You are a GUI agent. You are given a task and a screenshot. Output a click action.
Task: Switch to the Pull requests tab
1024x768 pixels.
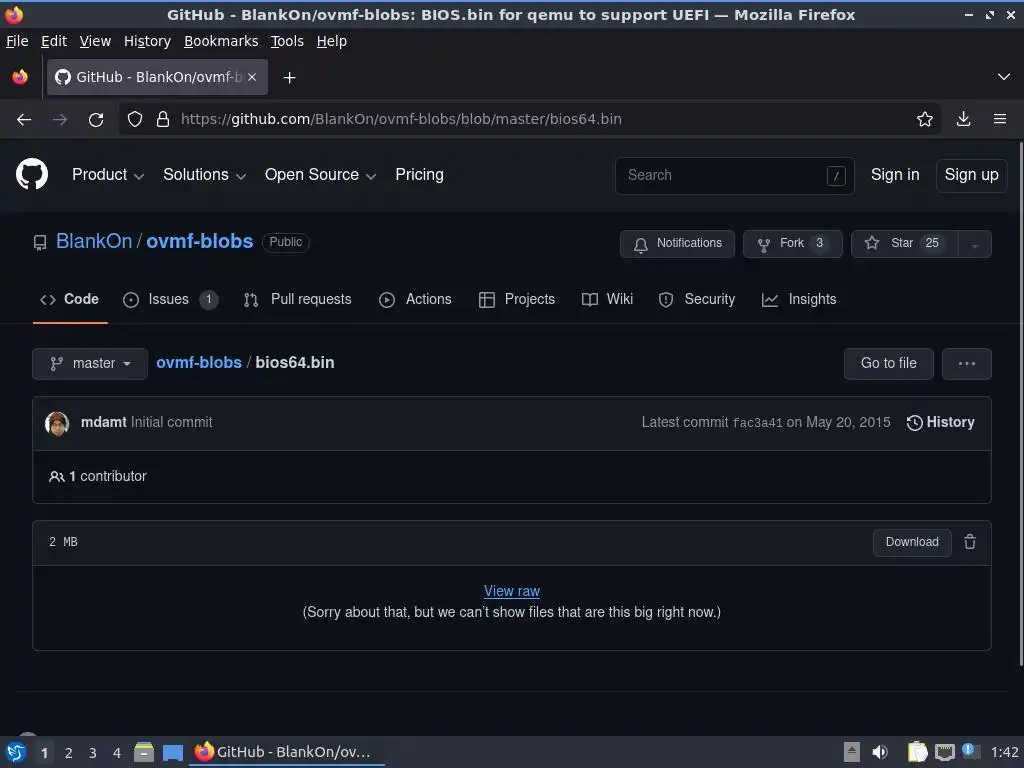point(297,299)
